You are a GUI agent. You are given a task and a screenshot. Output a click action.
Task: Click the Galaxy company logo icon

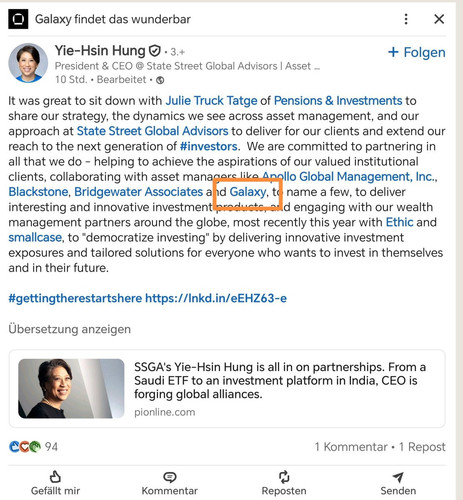coord(18,19)
